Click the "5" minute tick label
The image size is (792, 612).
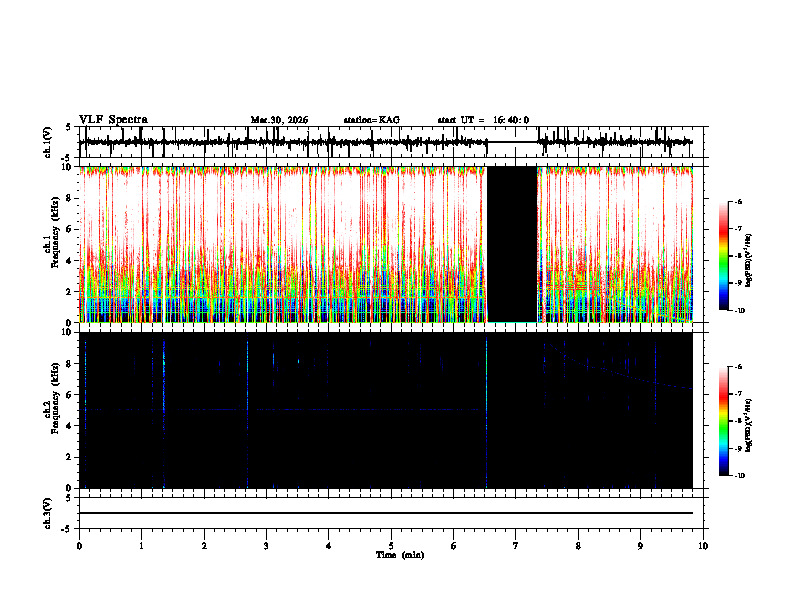391,546
